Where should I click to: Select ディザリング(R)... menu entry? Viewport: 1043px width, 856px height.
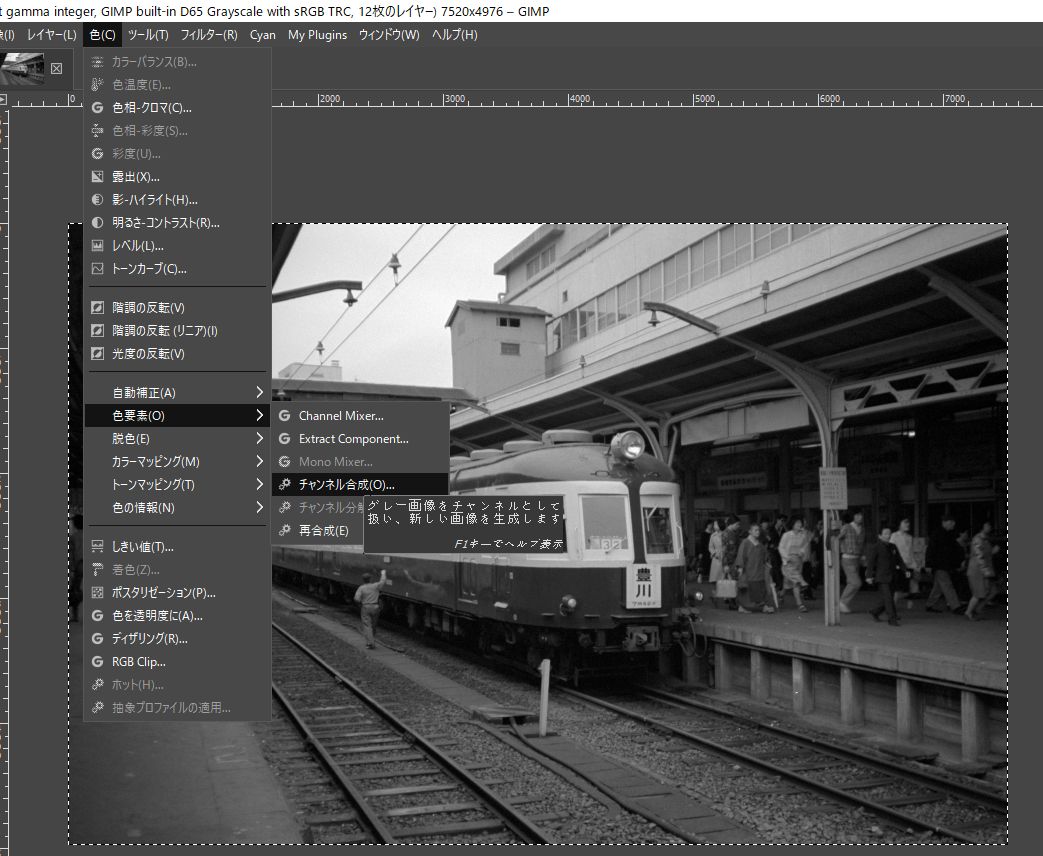pyautogui.click(x=178, y=639)
